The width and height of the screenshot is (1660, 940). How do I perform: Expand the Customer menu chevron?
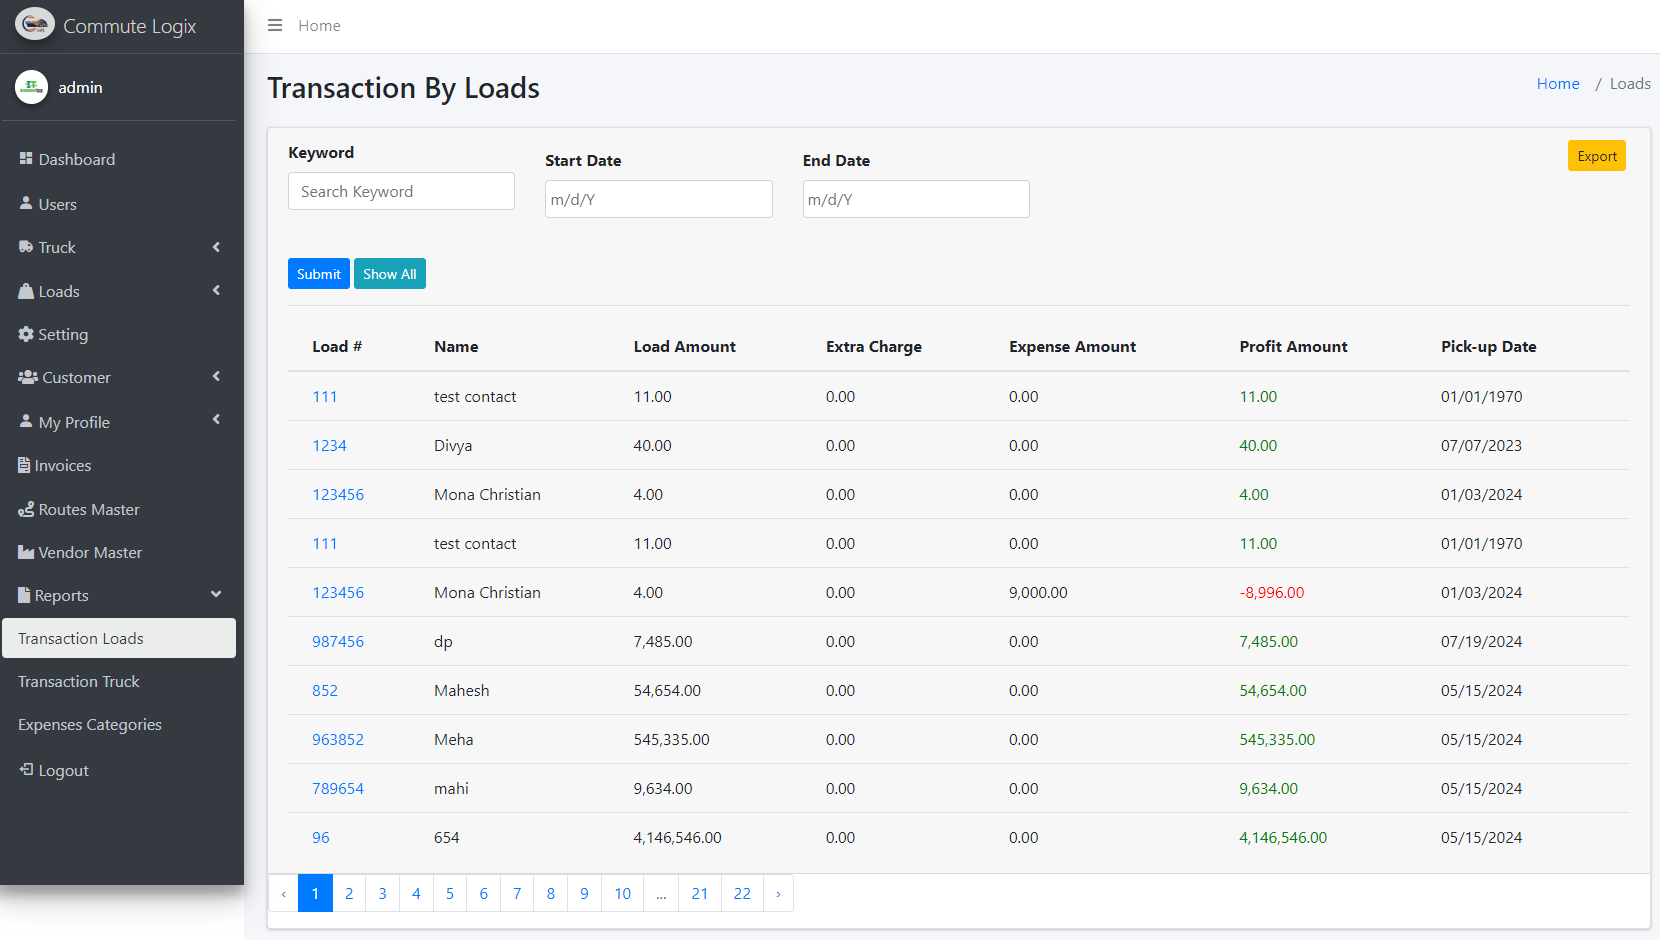tap(216, 377)
